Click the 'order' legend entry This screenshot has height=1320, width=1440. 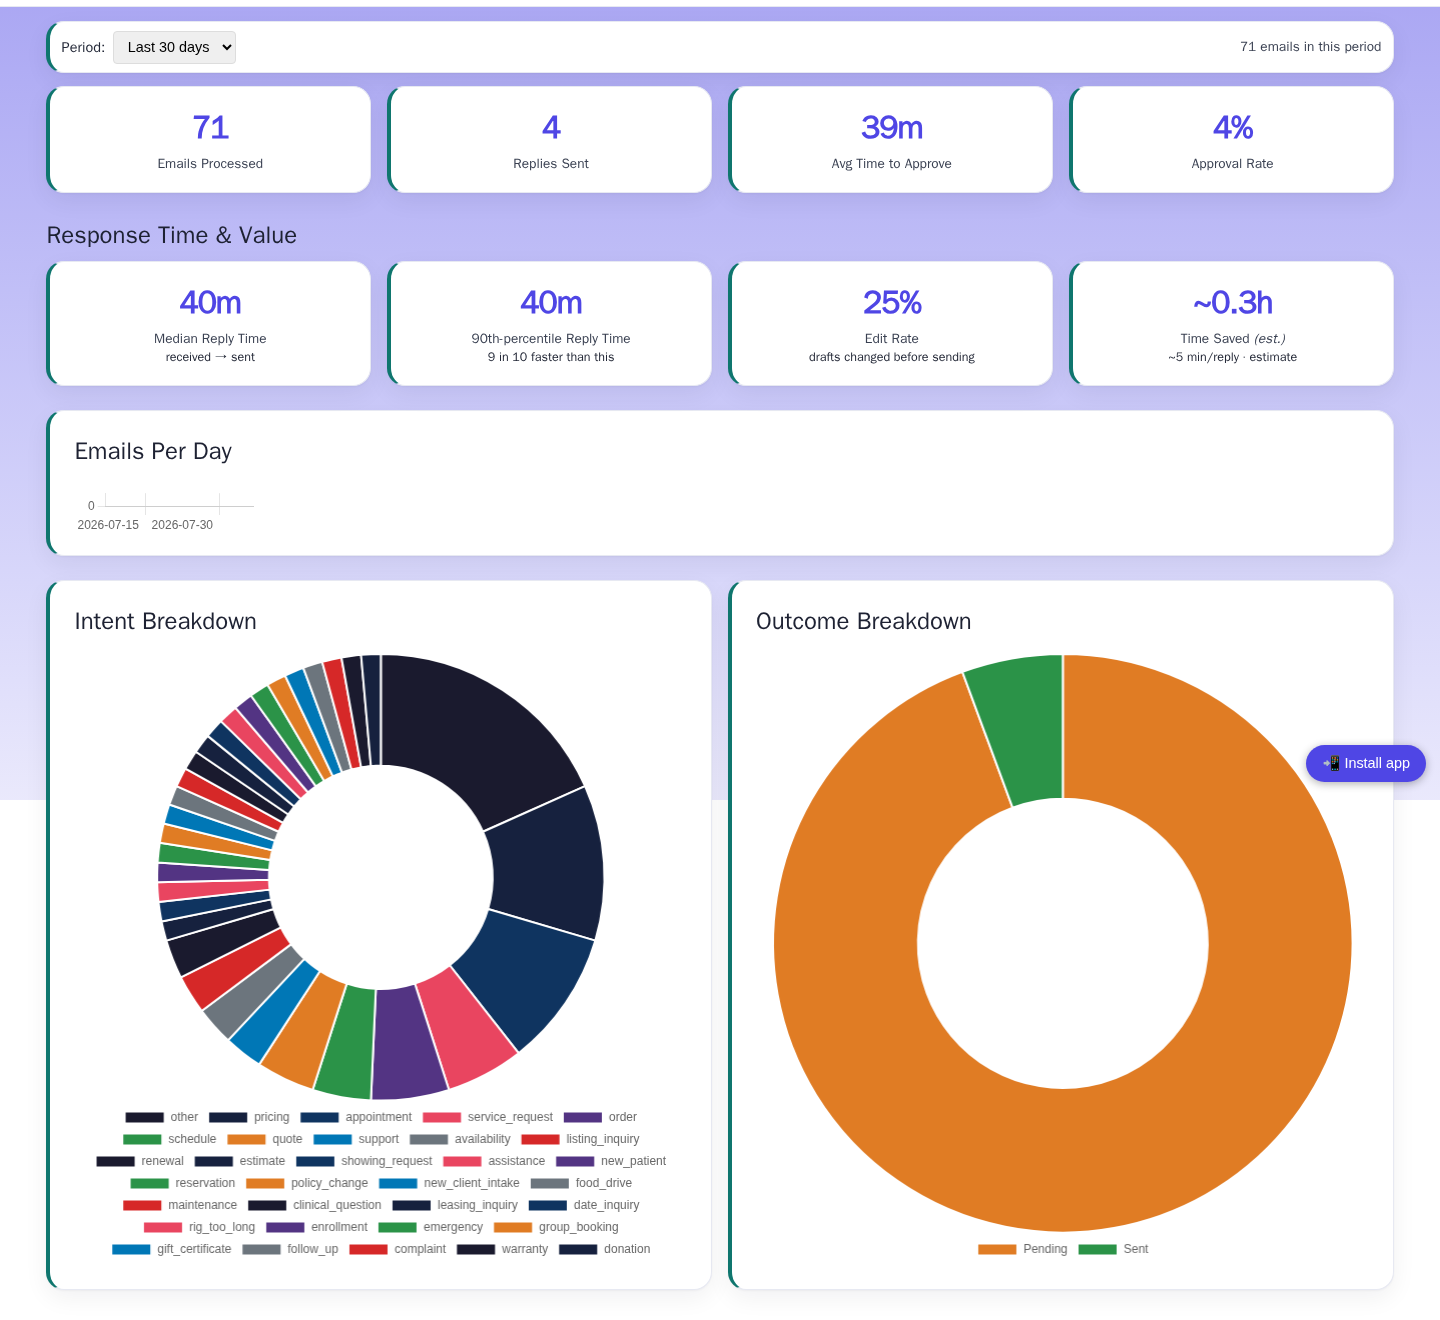[x=600, y=1117]
